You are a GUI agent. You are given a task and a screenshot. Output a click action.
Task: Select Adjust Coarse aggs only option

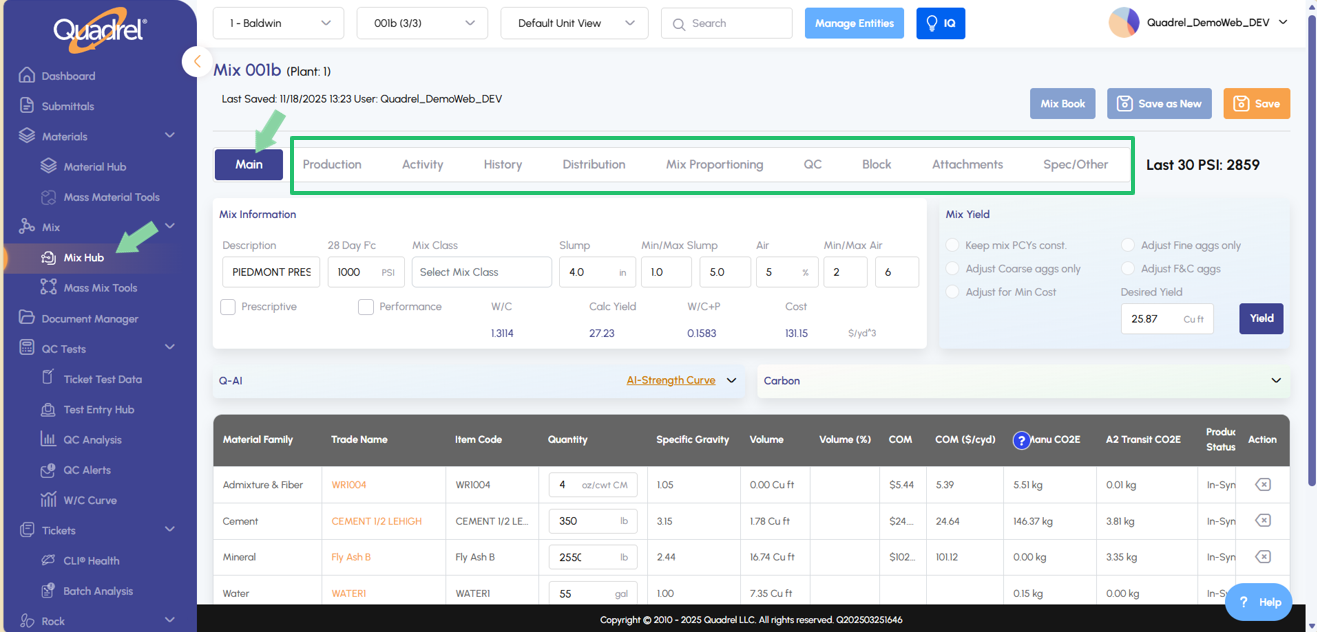click(x=953, y=269)
